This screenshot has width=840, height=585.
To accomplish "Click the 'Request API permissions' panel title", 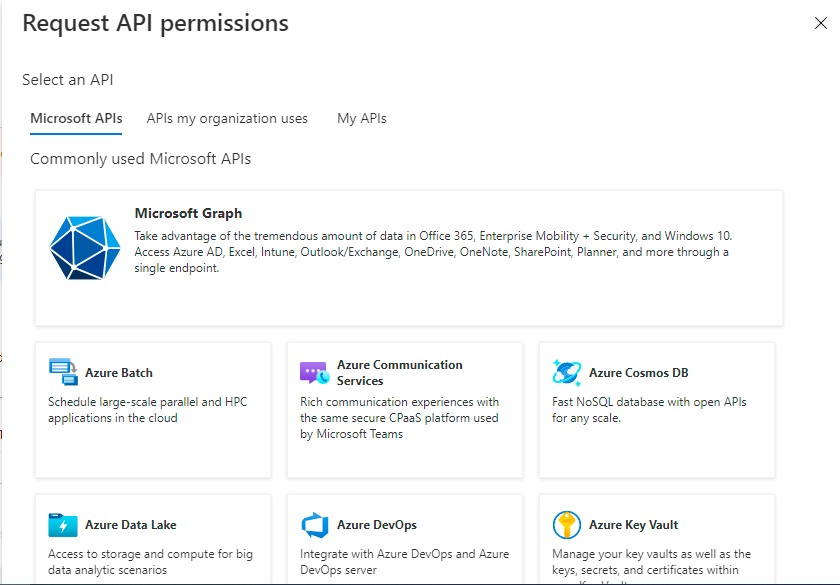I will pyautogui.click(x=155, y=24).
